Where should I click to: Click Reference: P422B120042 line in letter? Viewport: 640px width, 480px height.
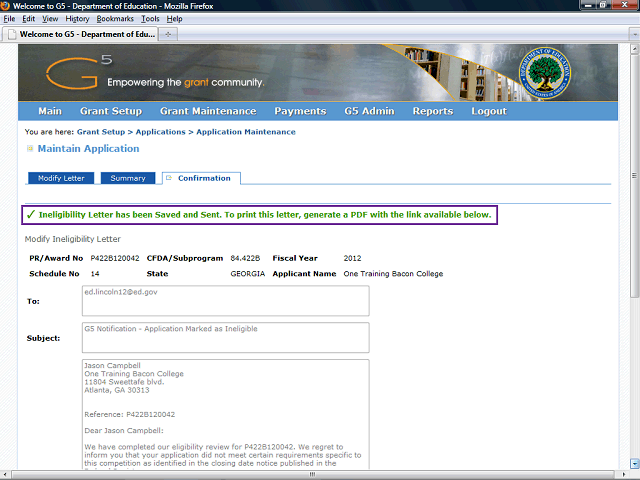129,415
